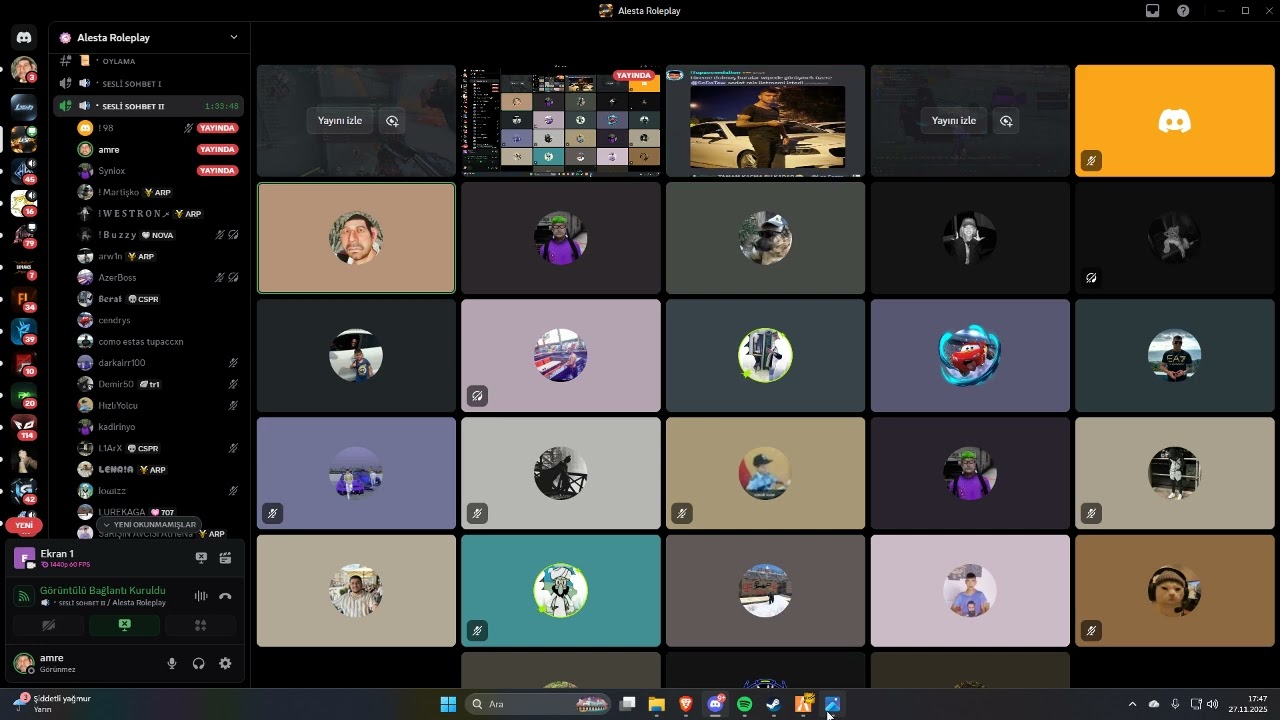Open Discord help icon in title bar

(1183, 11)
